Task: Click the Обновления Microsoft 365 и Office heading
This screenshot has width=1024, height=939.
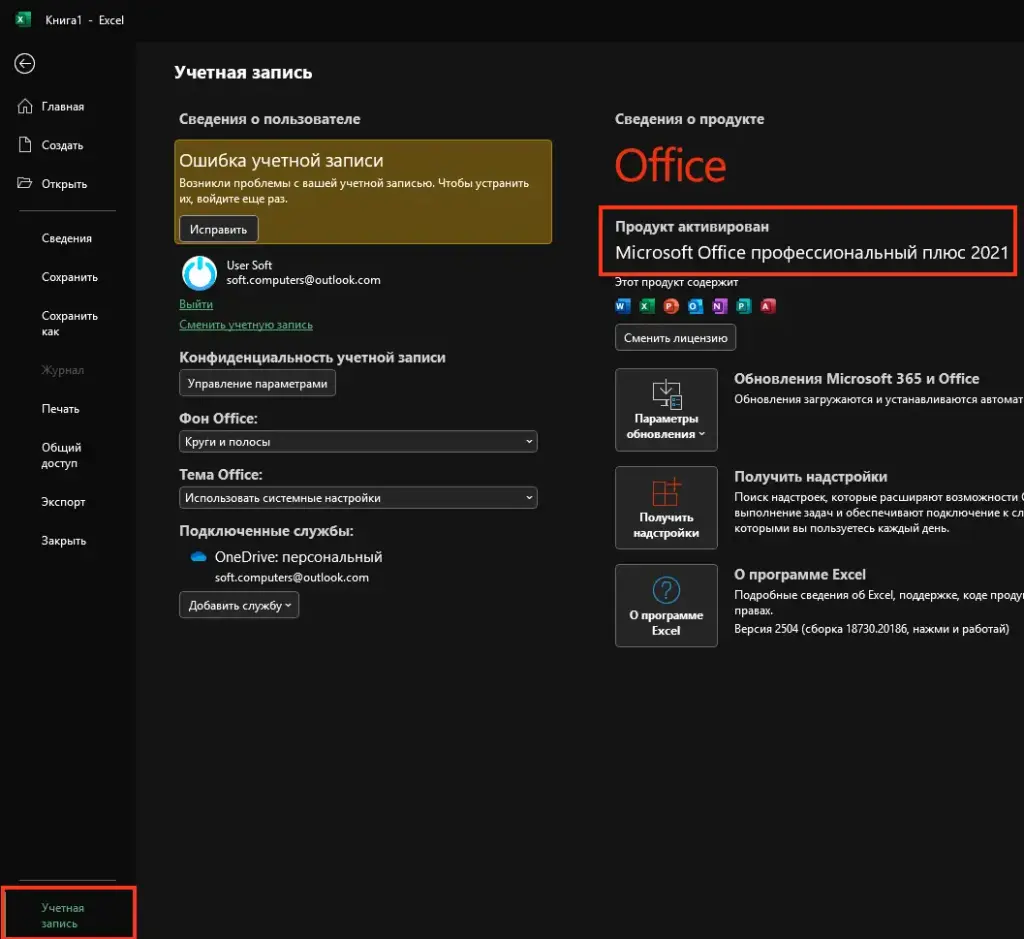Action: (x=856, y=379)
